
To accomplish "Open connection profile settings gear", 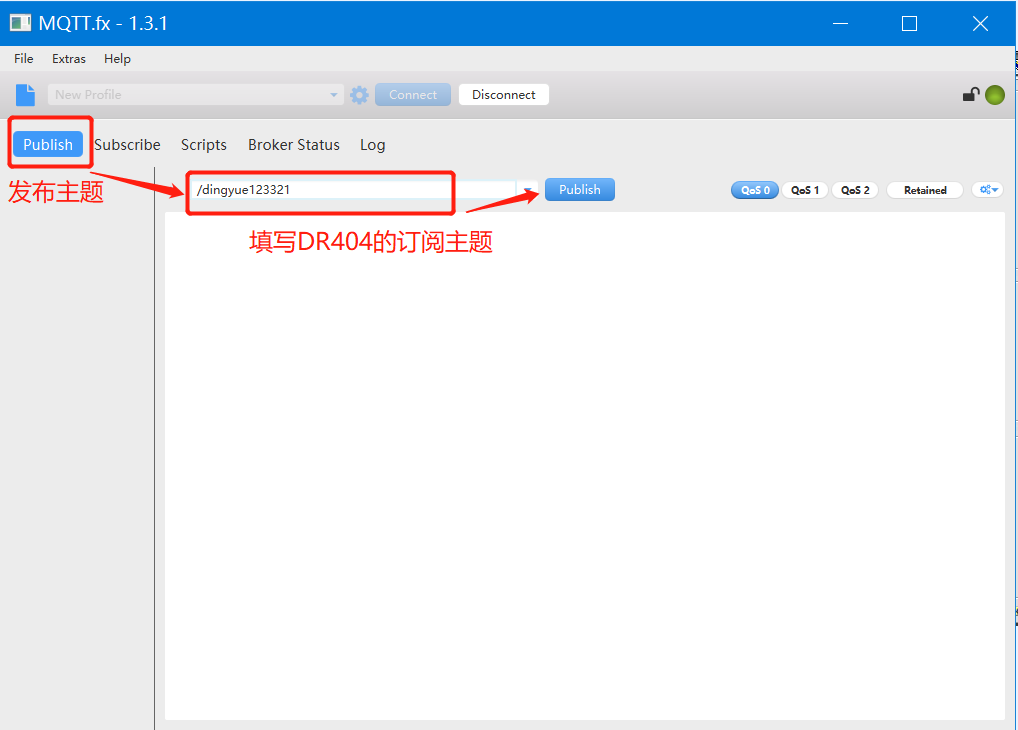I will point(359,95).
